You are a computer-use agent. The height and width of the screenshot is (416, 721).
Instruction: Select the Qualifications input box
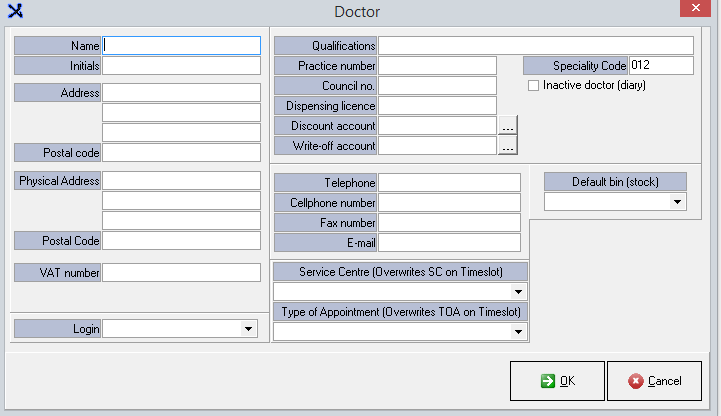point(535,45)
